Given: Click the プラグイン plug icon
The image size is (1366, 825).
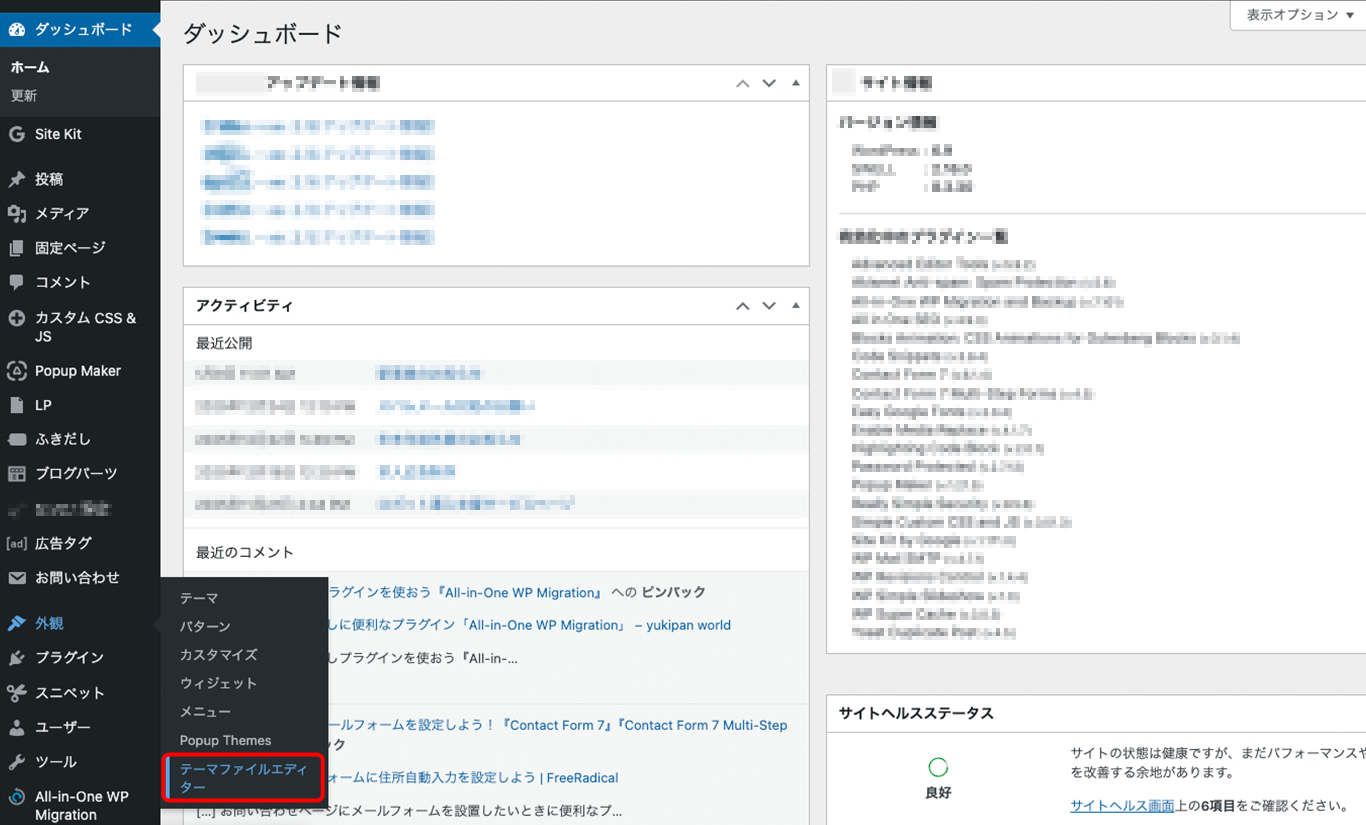Looking at the screenshot, I should (x=17, y=657).
